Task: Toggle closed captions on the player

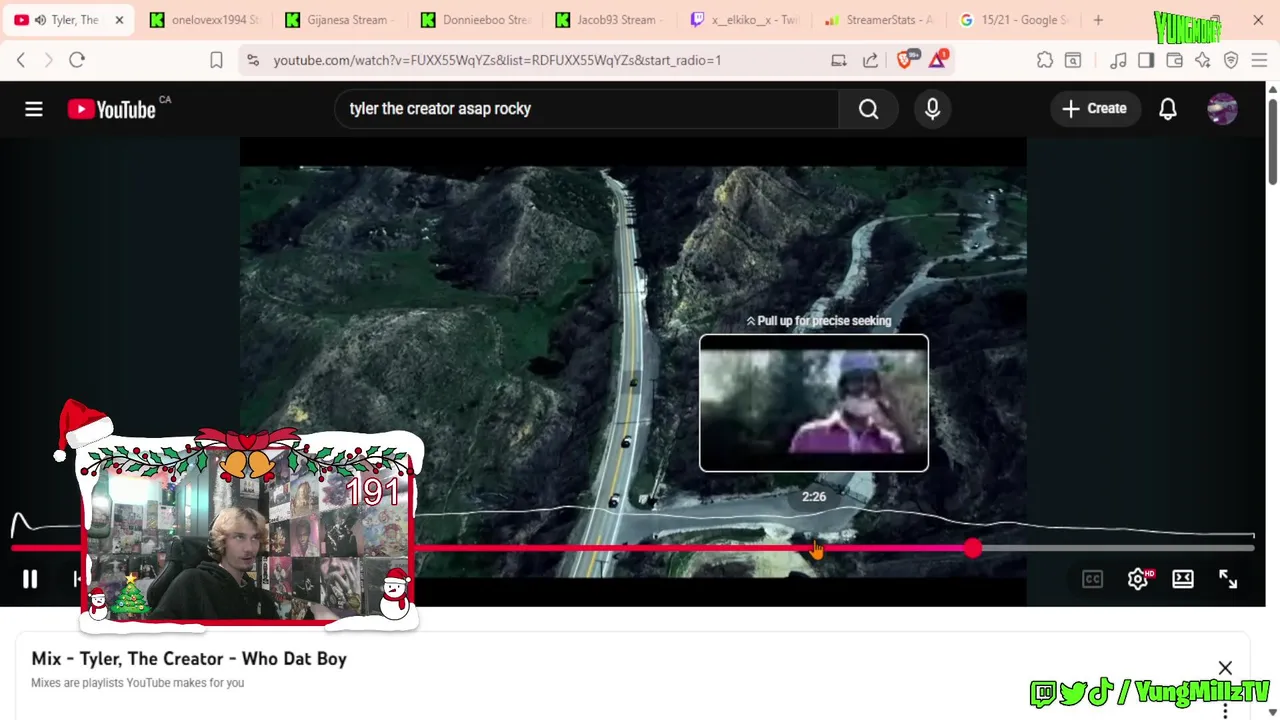Action: [x=1092, y=579]
